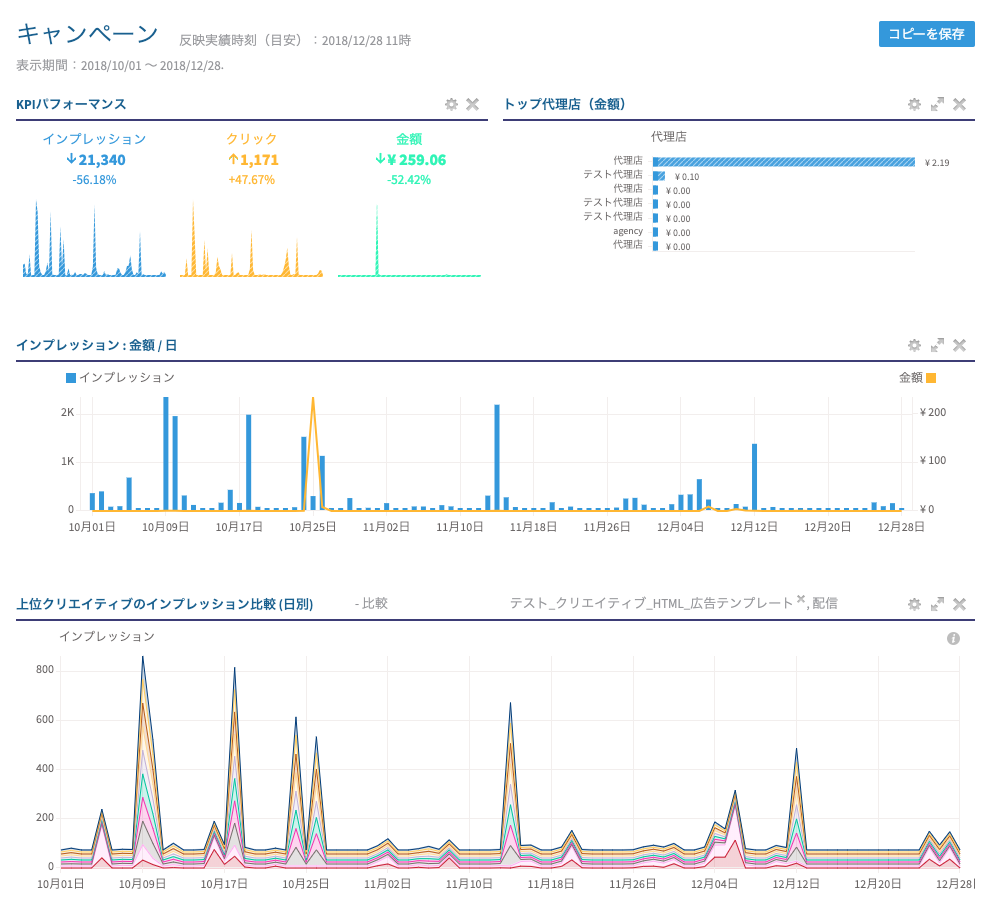Maximize the インプレッション : 金額 / 日 chart

tap(937, 345)
